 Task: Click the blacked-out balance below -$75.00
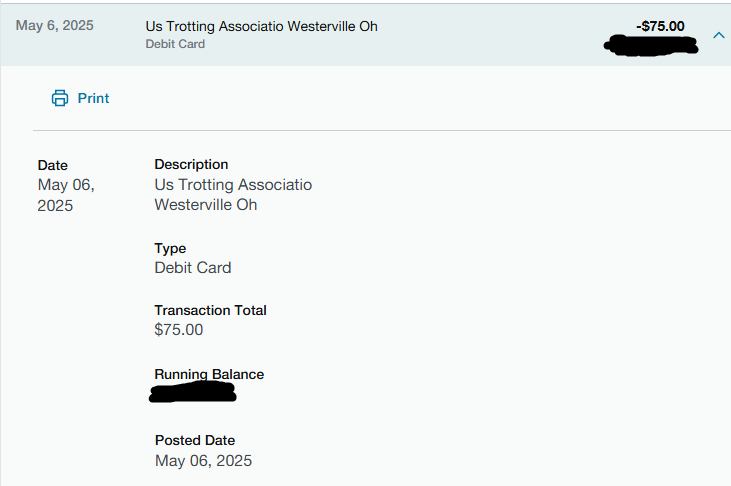point(651,46)
